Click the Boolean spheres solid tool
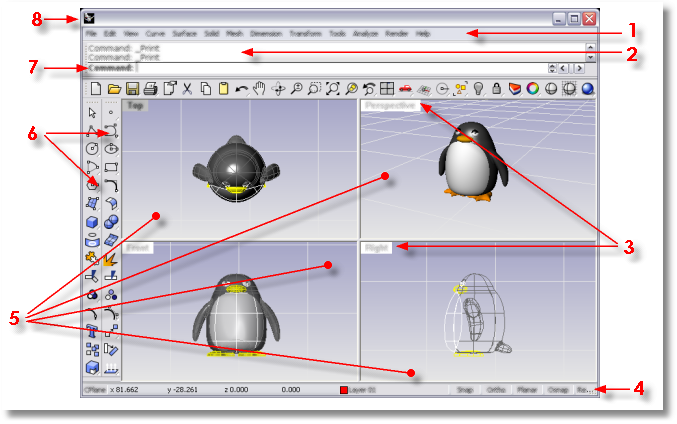The width and height of the screenshot is (677, 424). tap(111, 222)
